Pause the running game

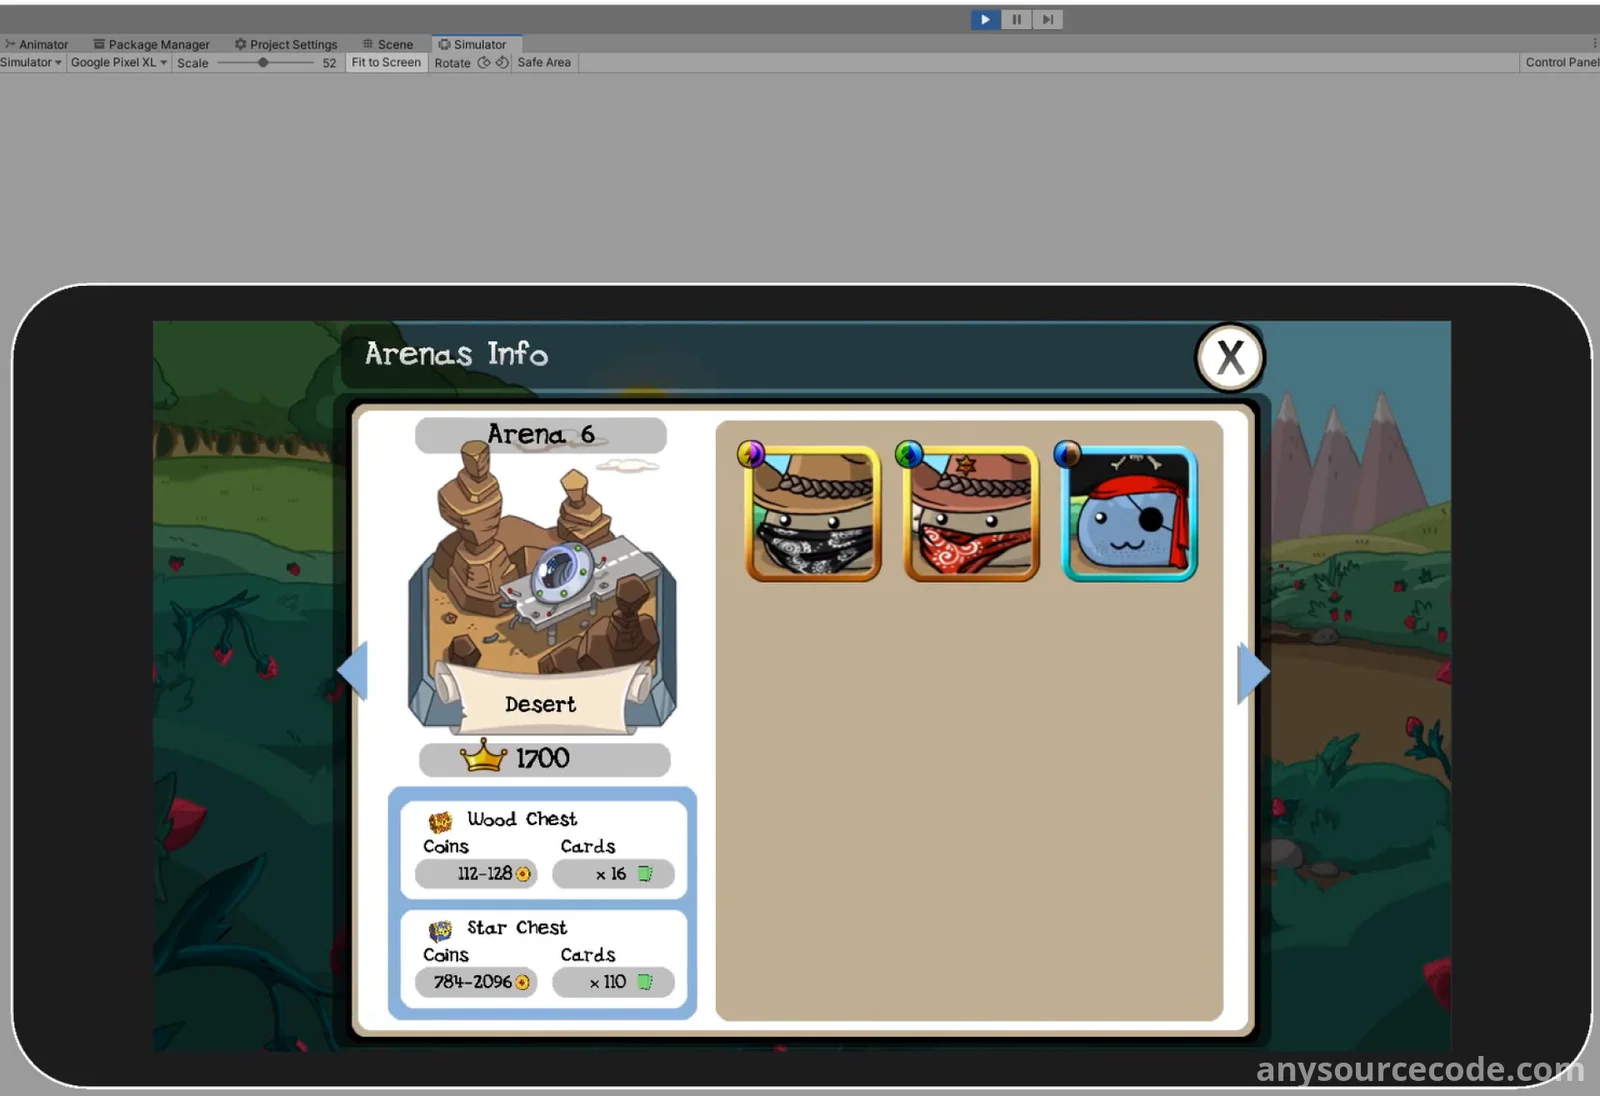pos(1016,19)
